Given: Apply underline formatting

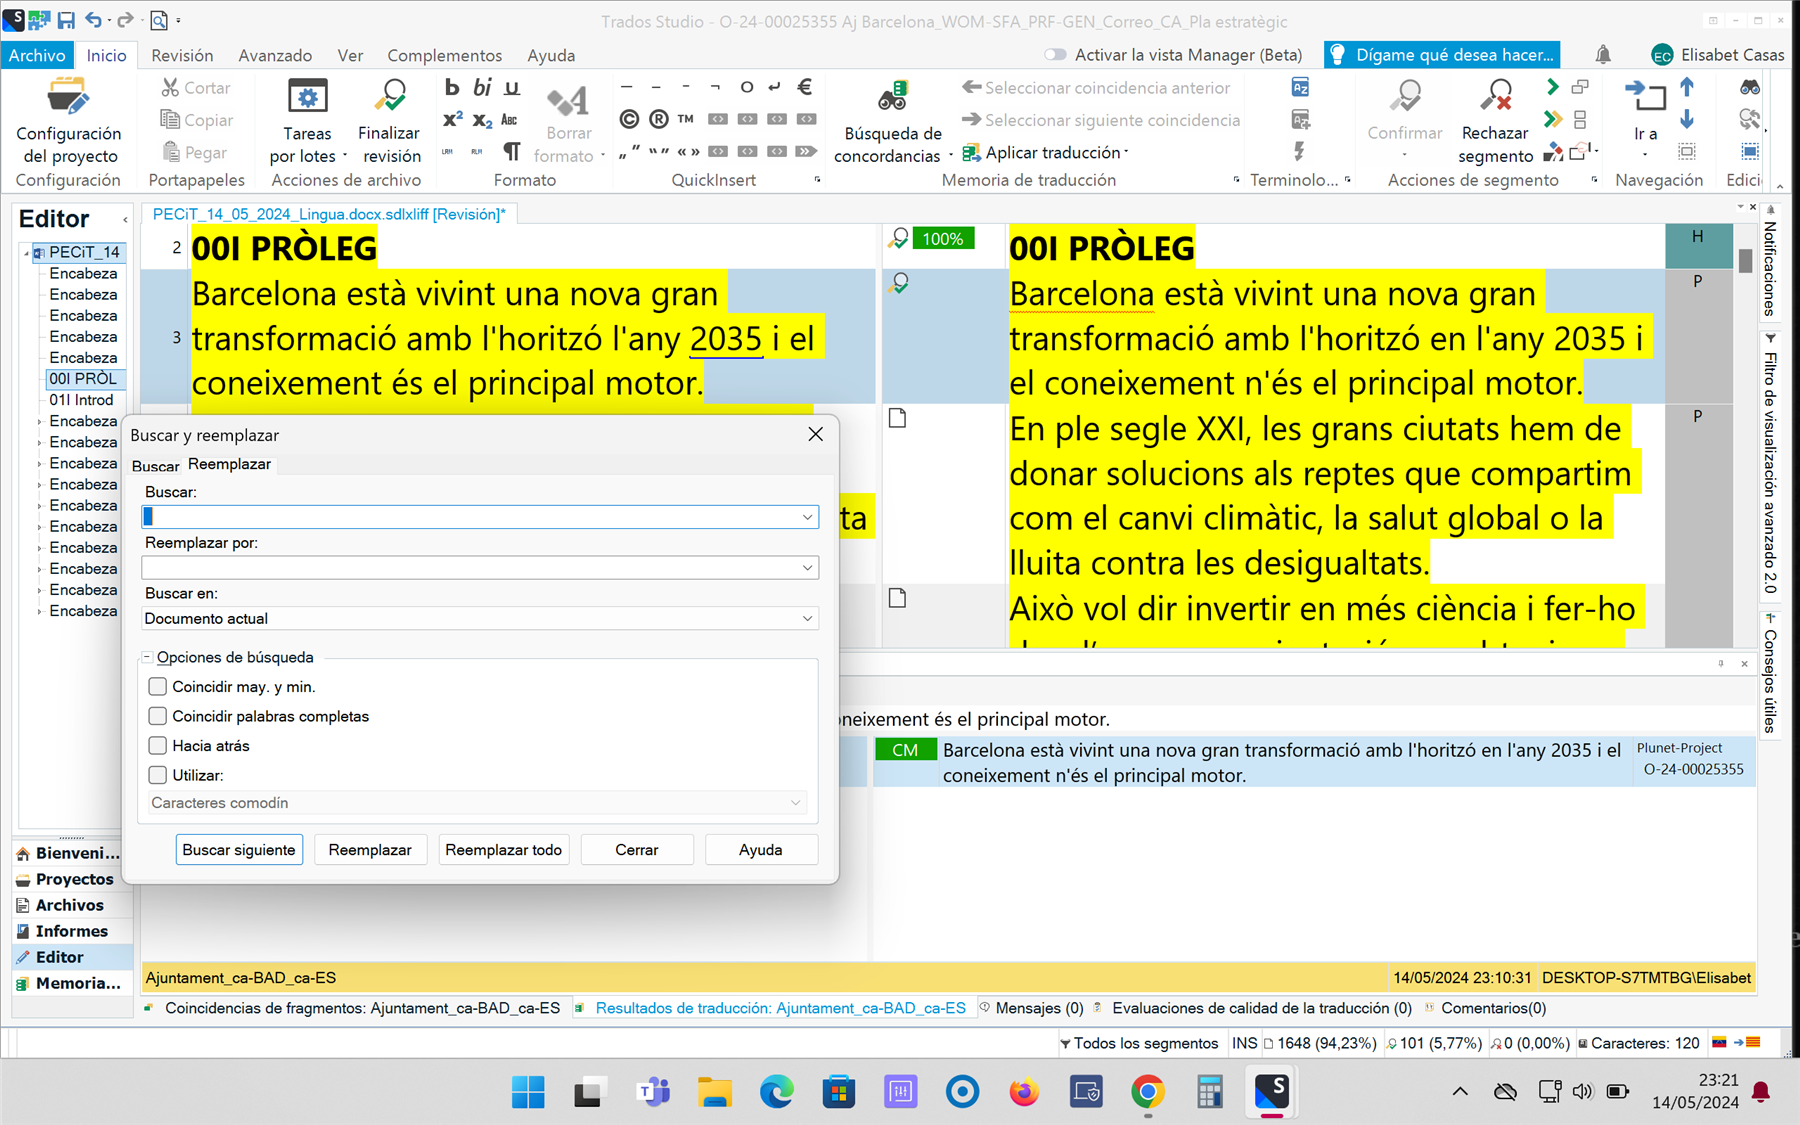Looking at the screenshot, I should tap(512, 88).
